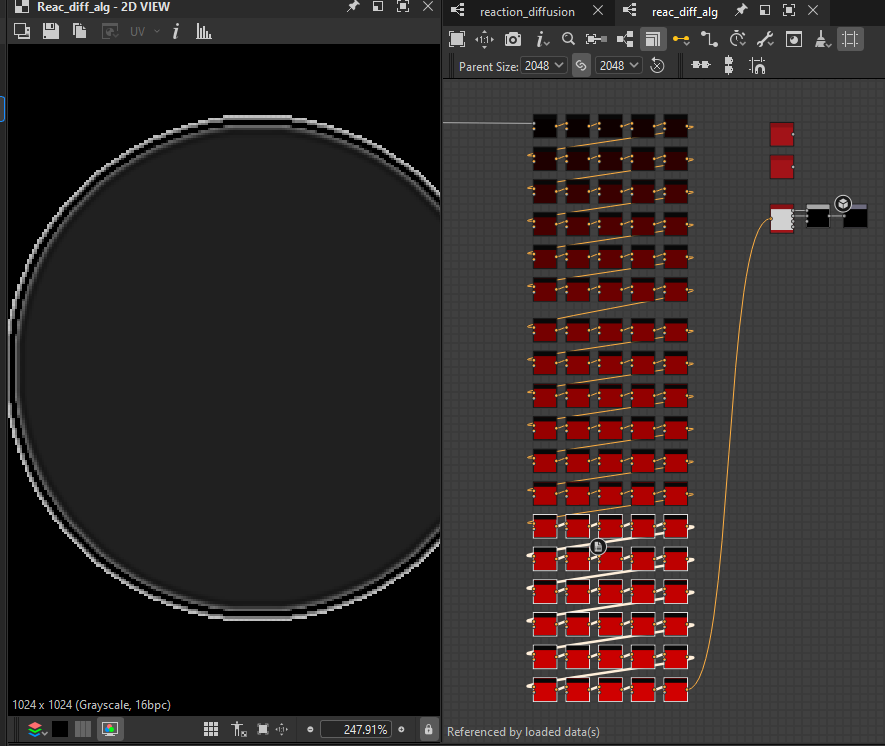Fit image to 2D view
Image resolution: width=885 pixels, height=746 pixels.
tap(263, 729)
